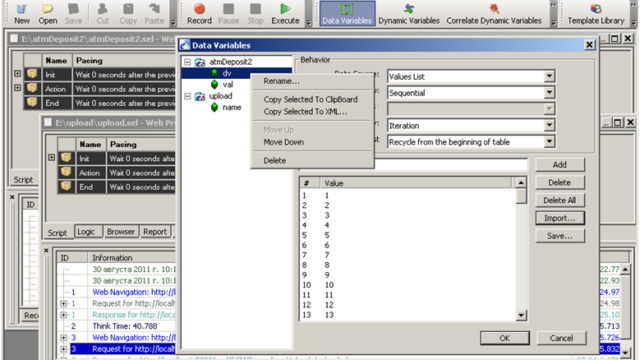Open the Template Library

tap(596, 13)
